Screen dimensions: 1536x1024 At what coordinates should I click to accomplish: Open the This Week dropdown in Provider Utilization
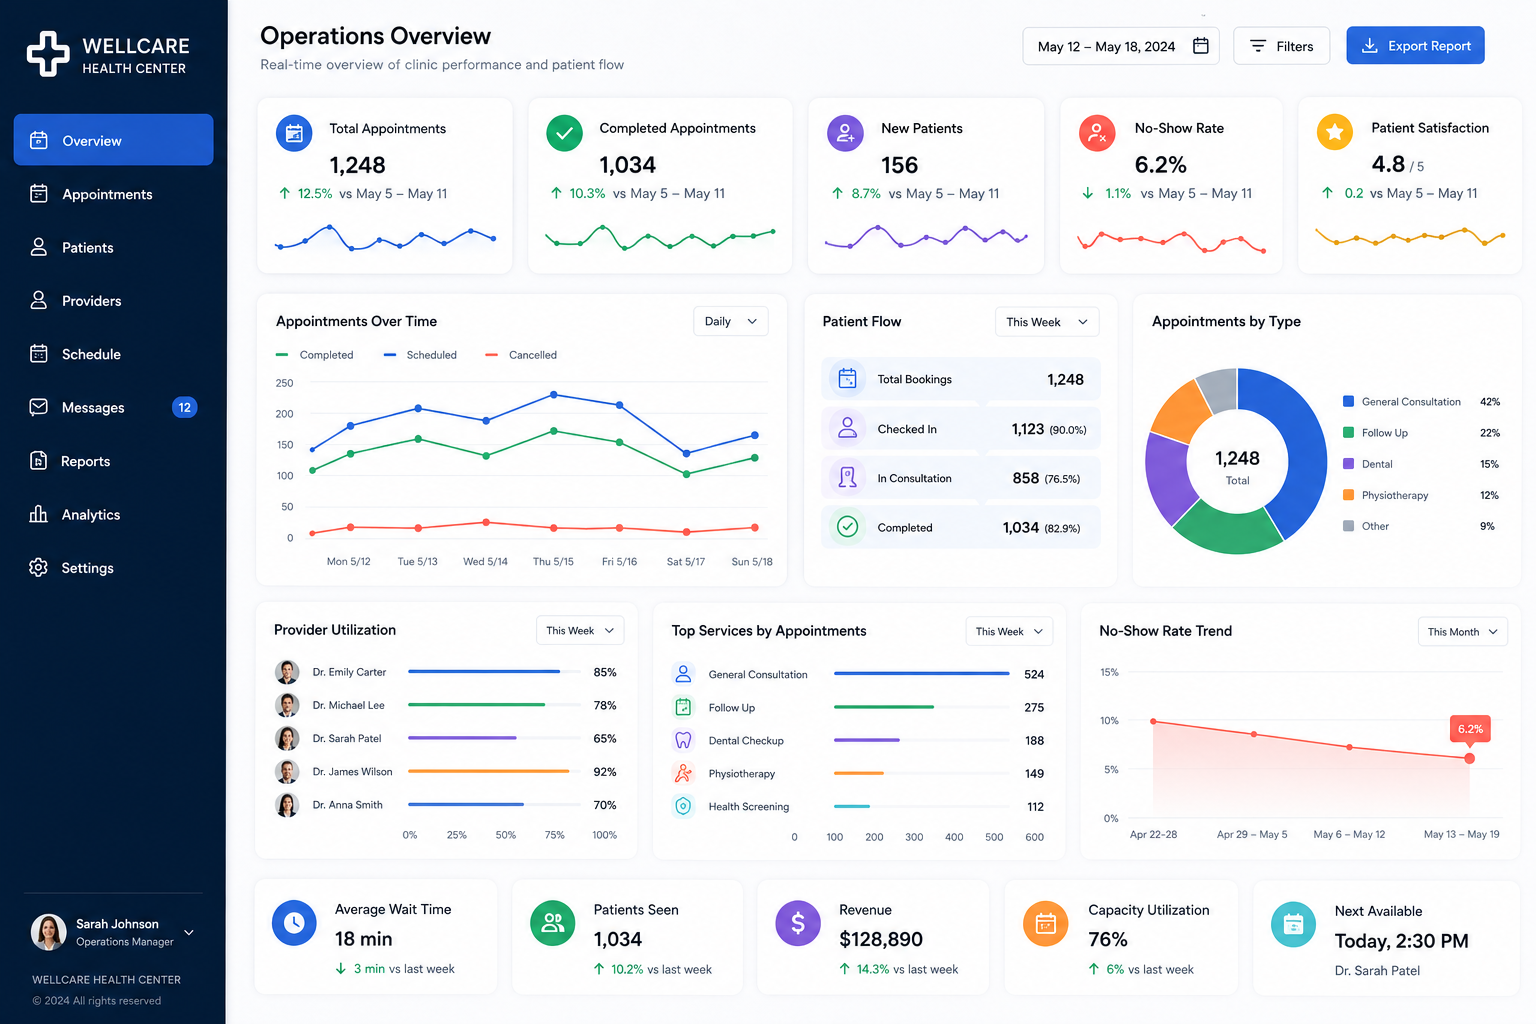point(580,630)
